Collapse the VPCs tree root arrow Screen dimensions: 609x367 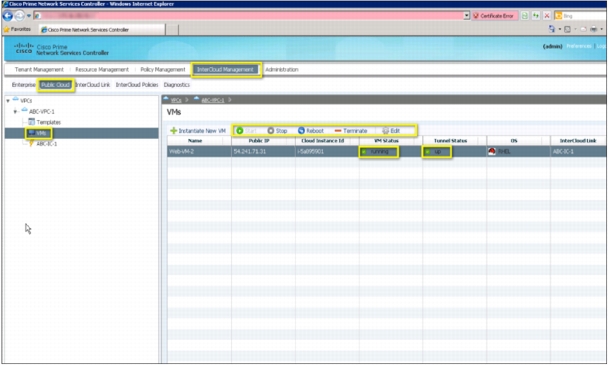click(8, 101)
